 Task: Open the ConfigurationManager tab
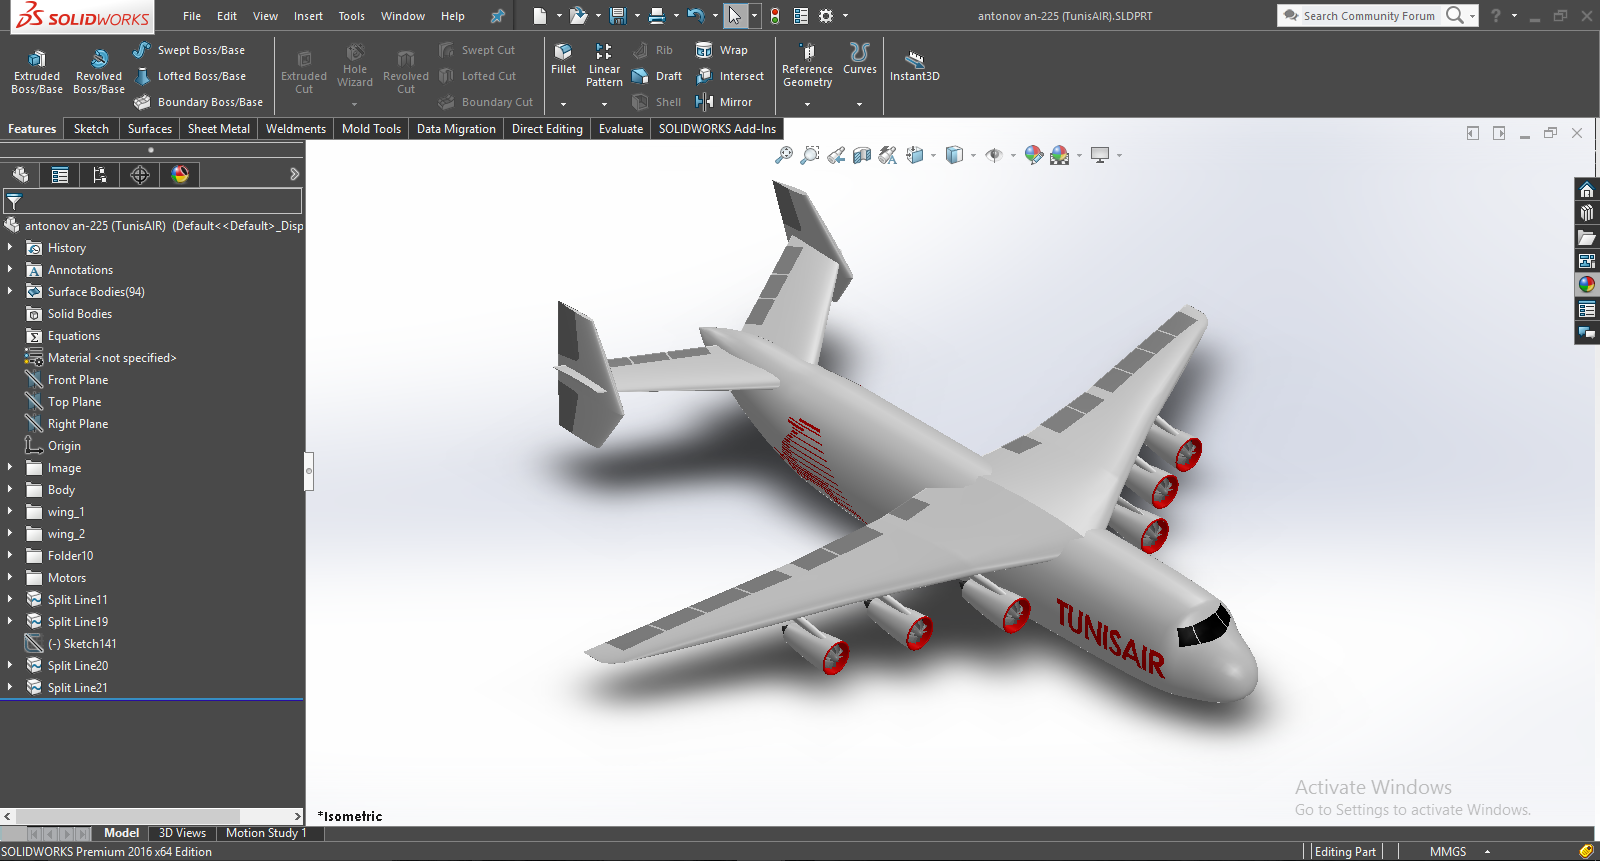[100, 175]
